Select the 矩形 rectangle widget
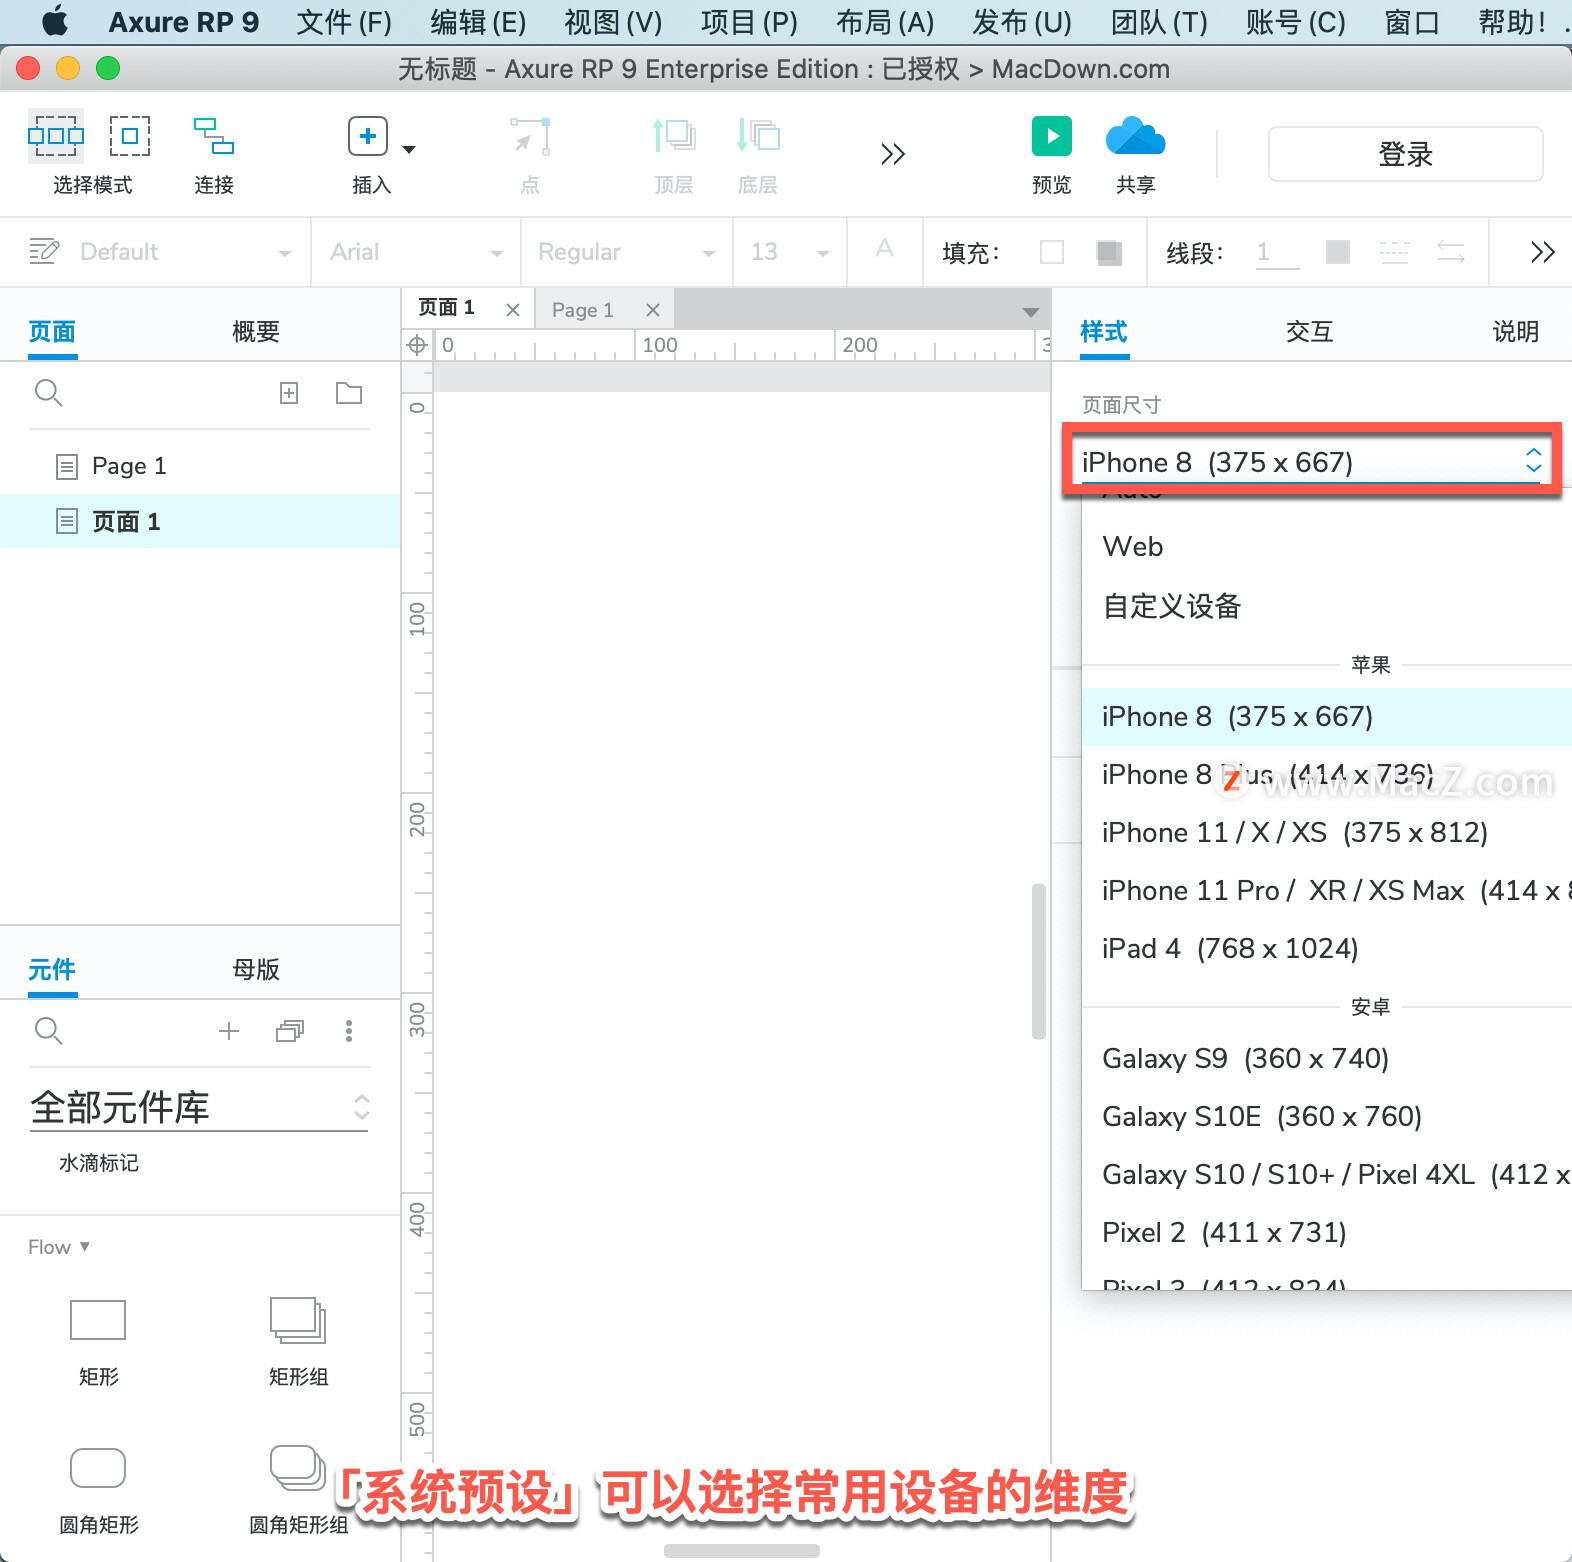This screenshot has width=1572, height=1562. point(98,1342)
